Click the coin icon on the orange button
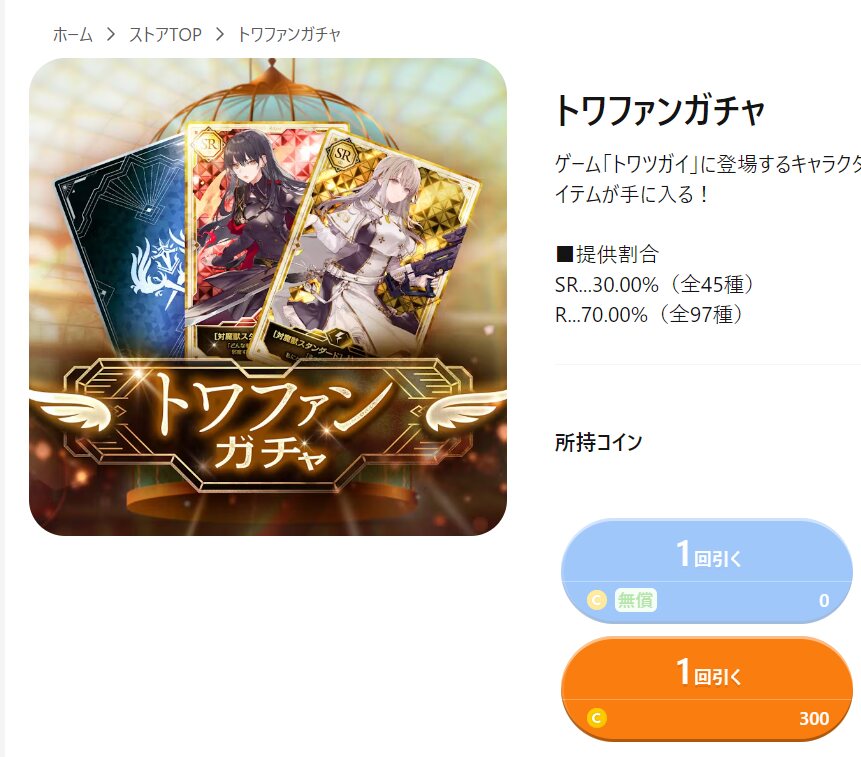This screenshot has height=757, width=861. coord(597,717)
